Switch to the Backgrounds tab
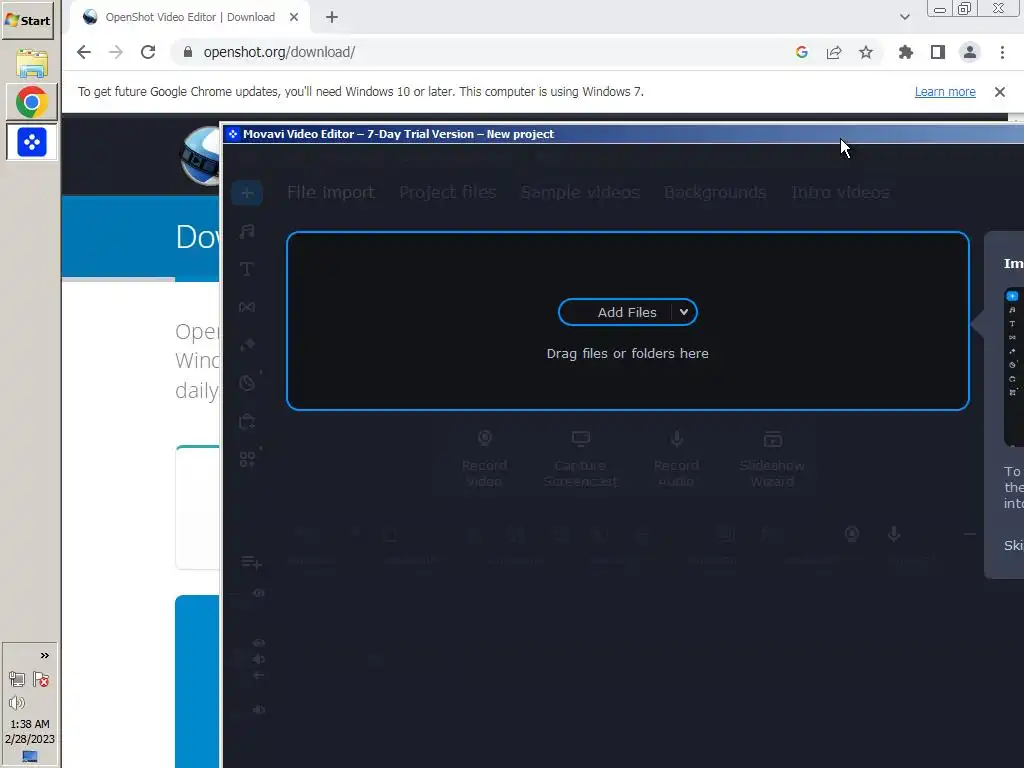Screen dimensions: 1024x768 coord(715,193)
